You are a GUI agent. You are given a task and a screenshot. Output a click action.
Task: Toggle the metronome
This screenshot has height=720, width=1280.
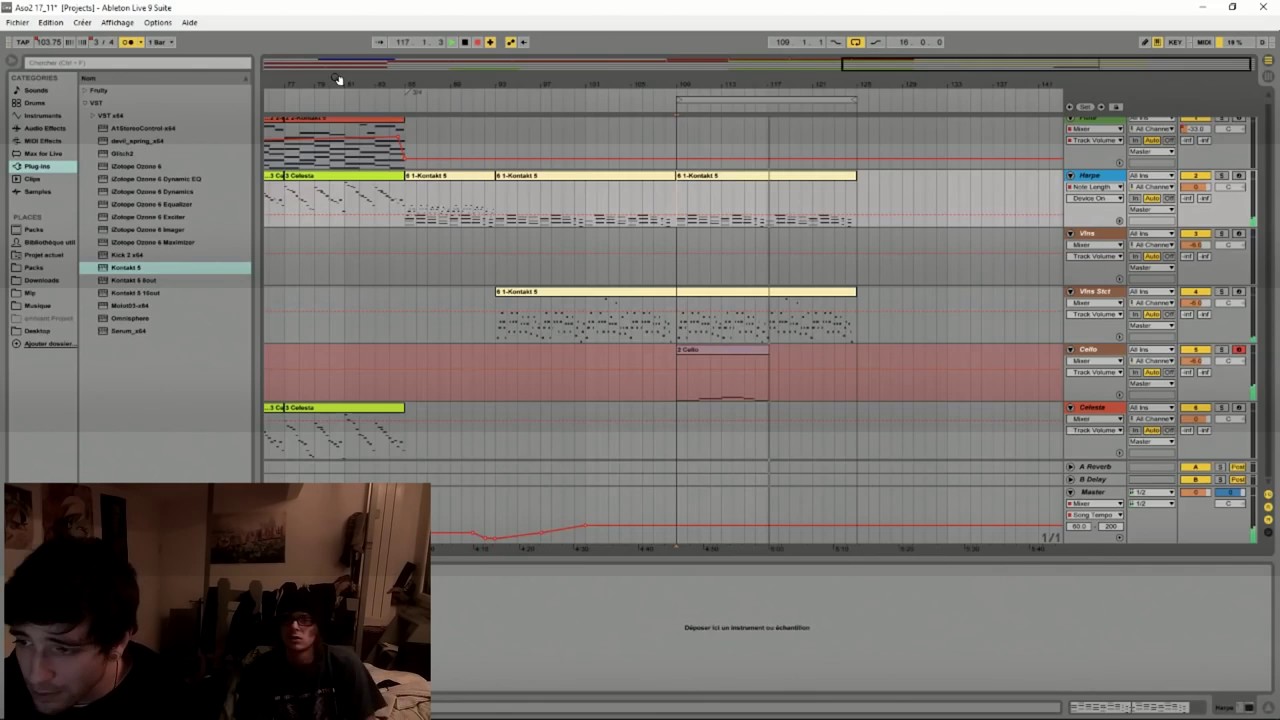(x=128, y=42)
